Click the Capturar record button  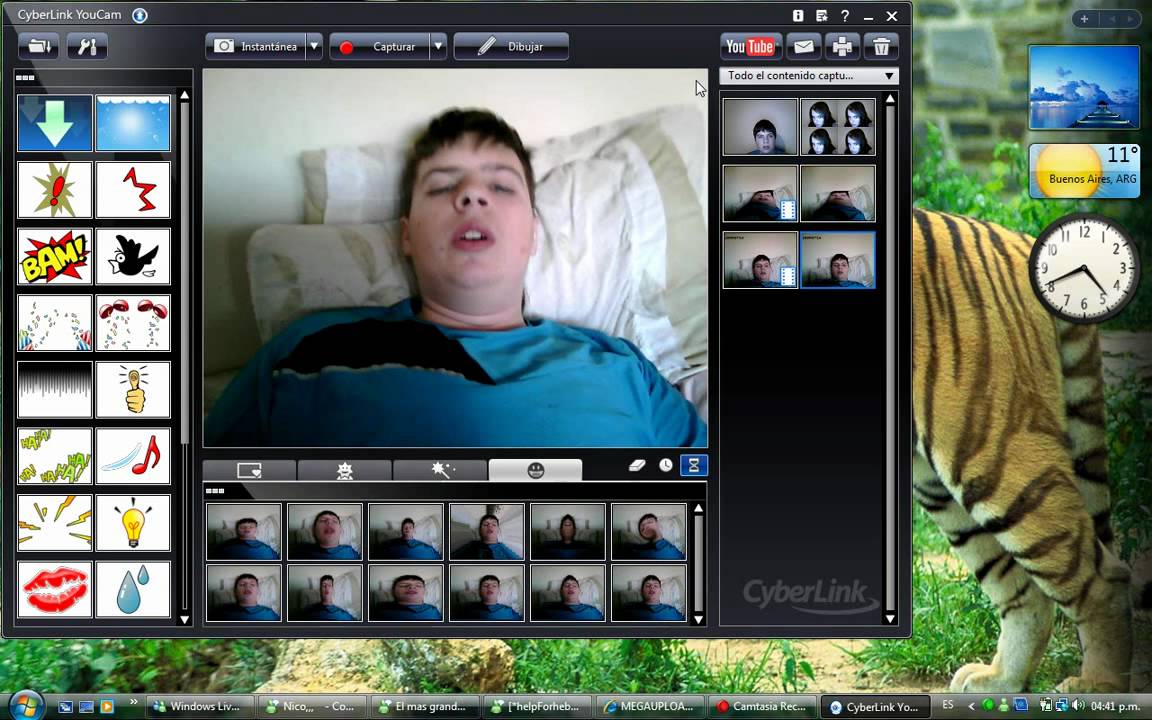pyautogui.click(x=378, y=46)
